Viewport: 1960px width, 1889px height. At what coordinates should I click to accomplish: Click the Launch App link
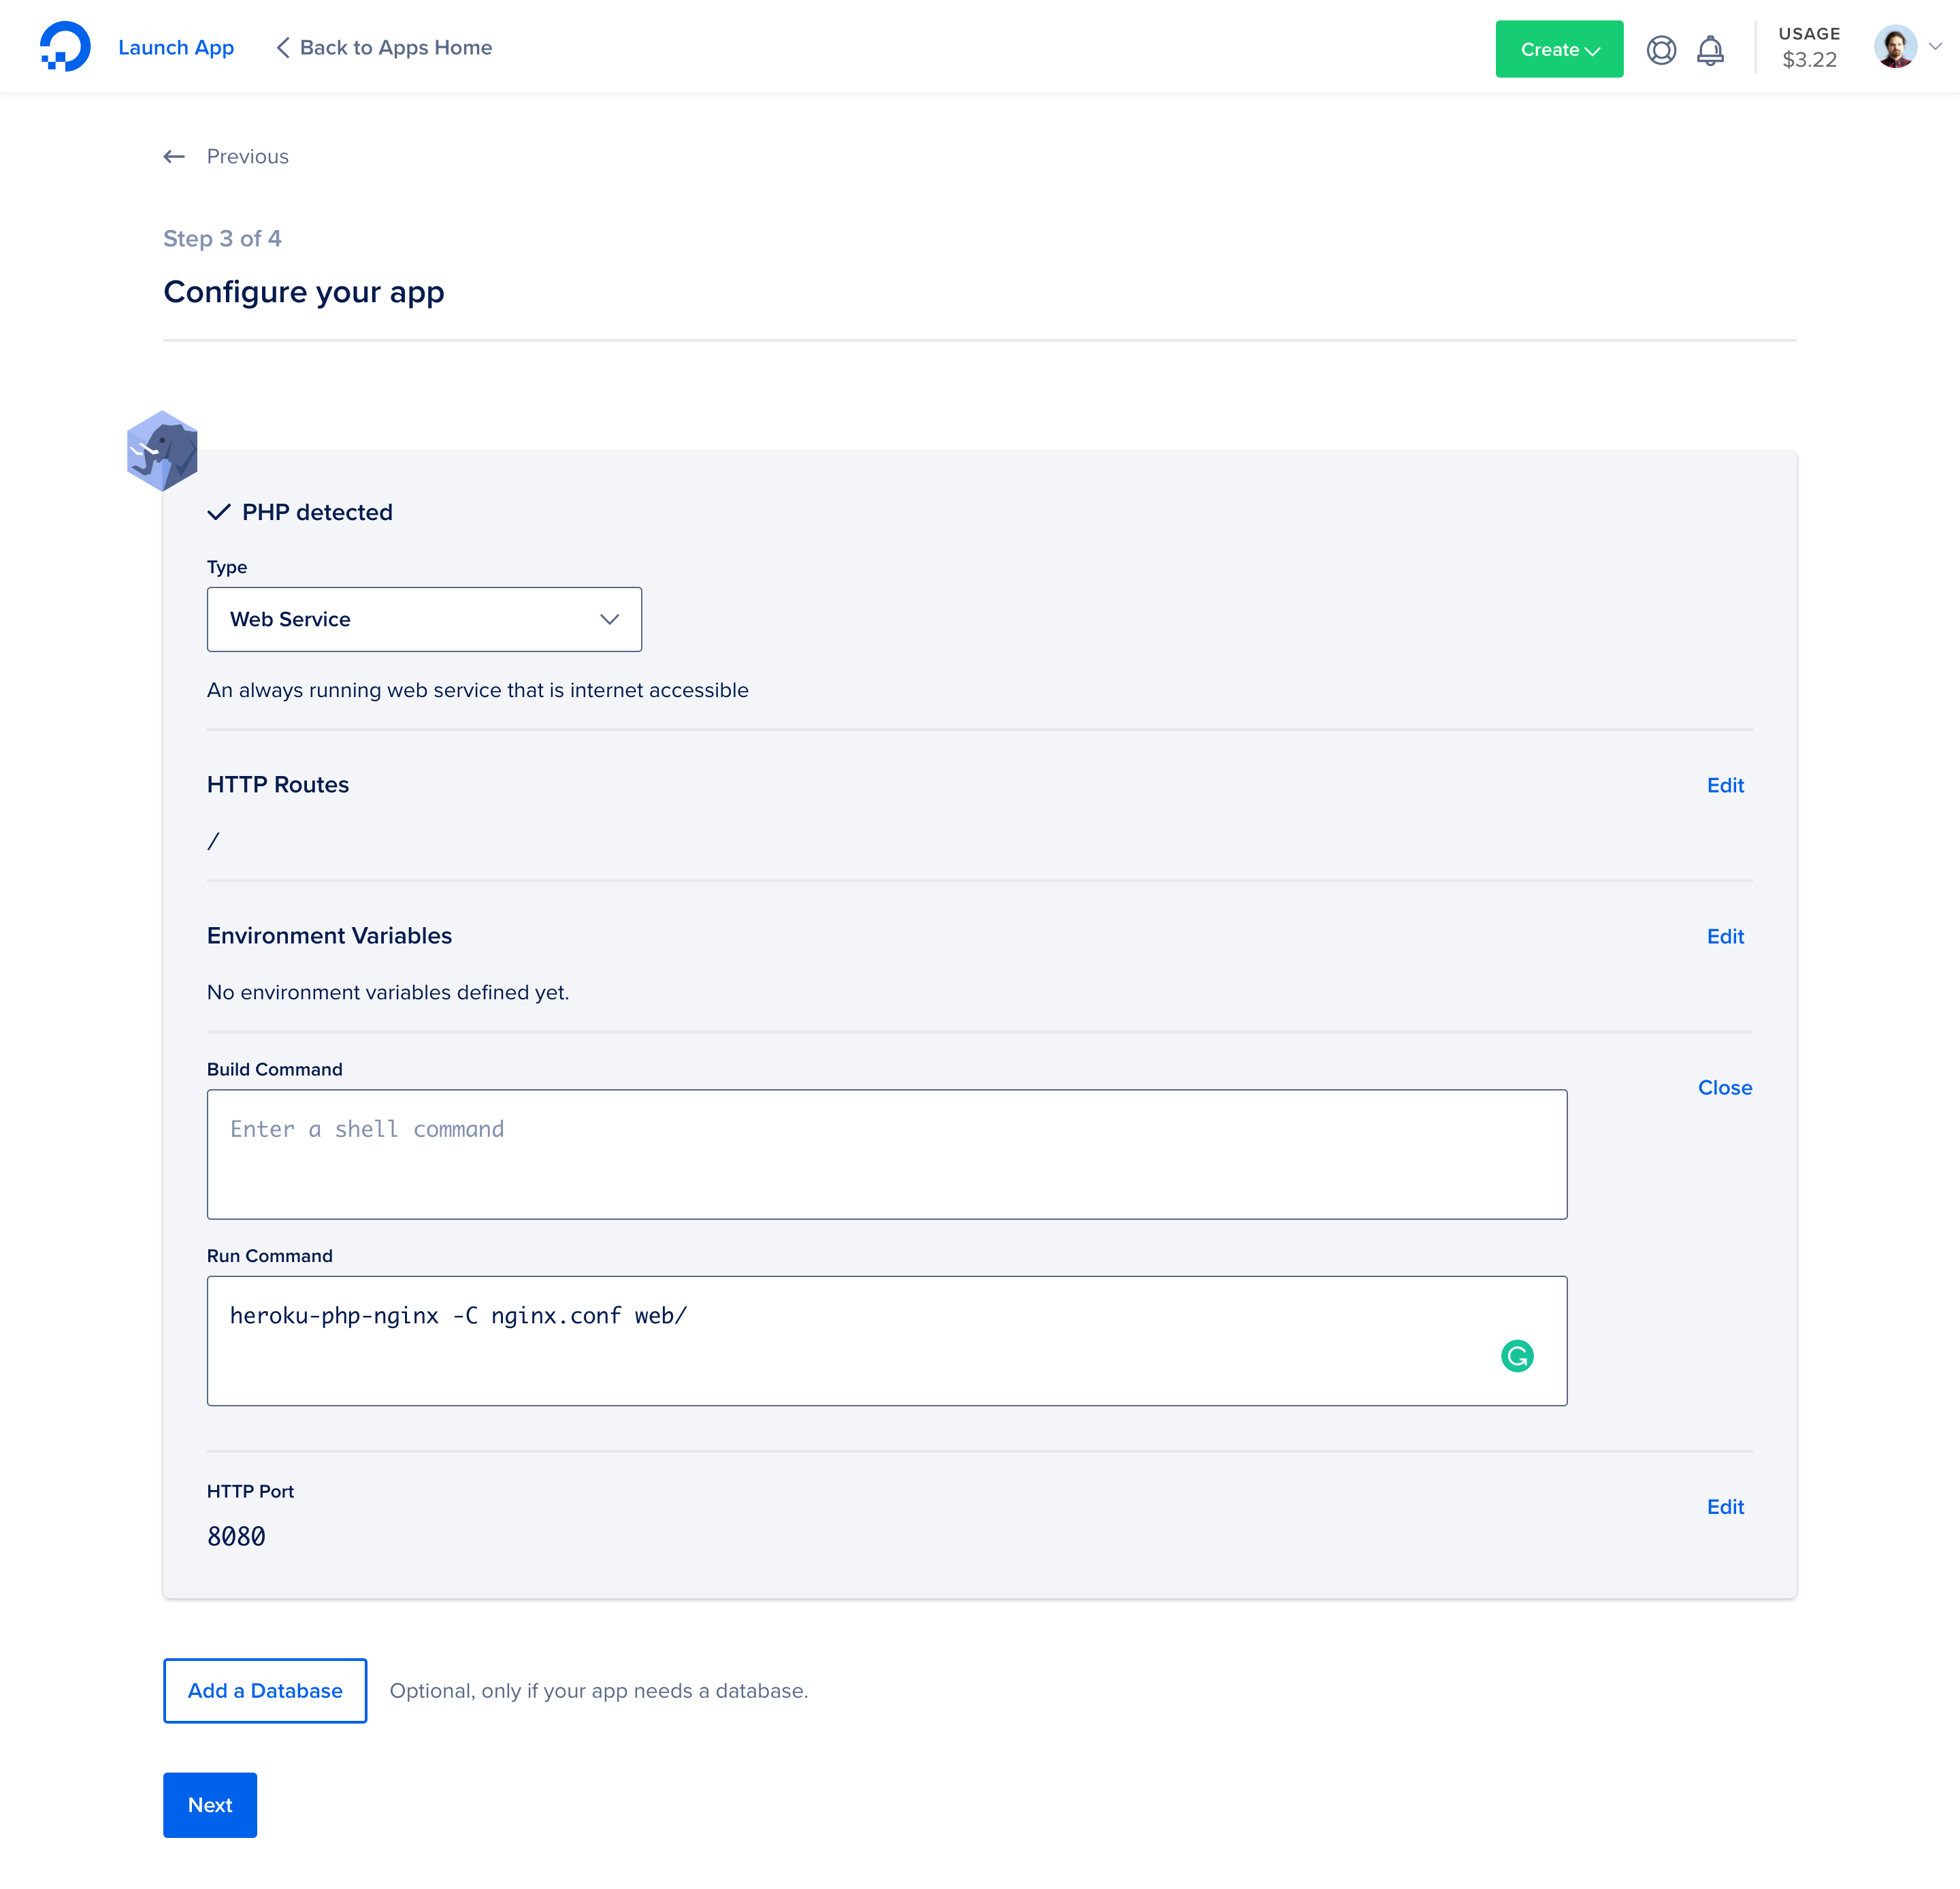click(176, 48)
